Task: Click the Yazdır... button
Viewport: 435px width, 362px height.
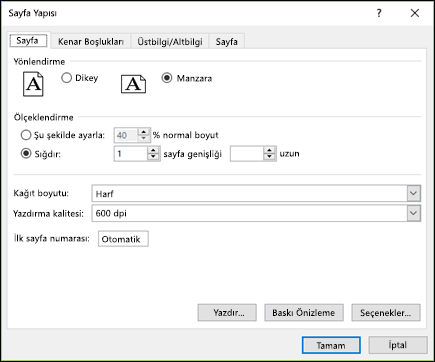Action: [227, 313]
